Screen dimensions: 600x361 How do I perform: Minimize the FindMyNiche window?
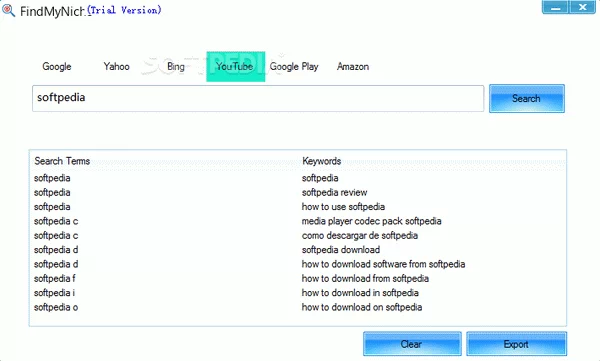tap(555, 7)
